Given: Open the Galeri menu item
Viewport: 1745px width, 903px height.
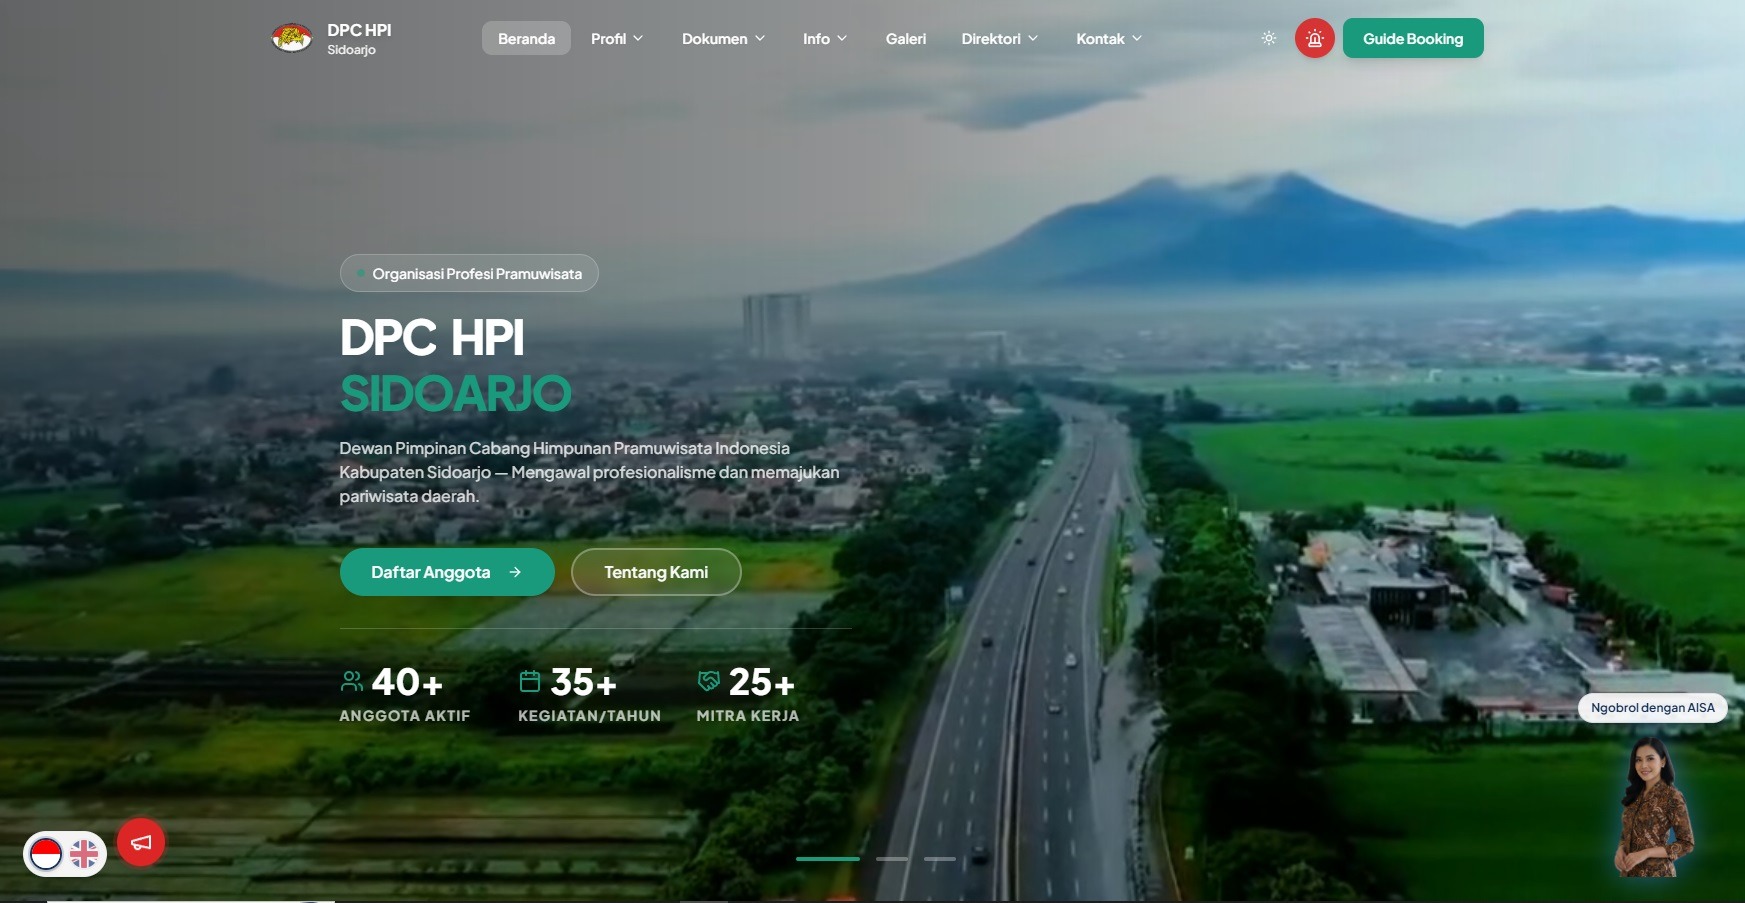Looking at the screenshot, I should [x=906, y=38].
